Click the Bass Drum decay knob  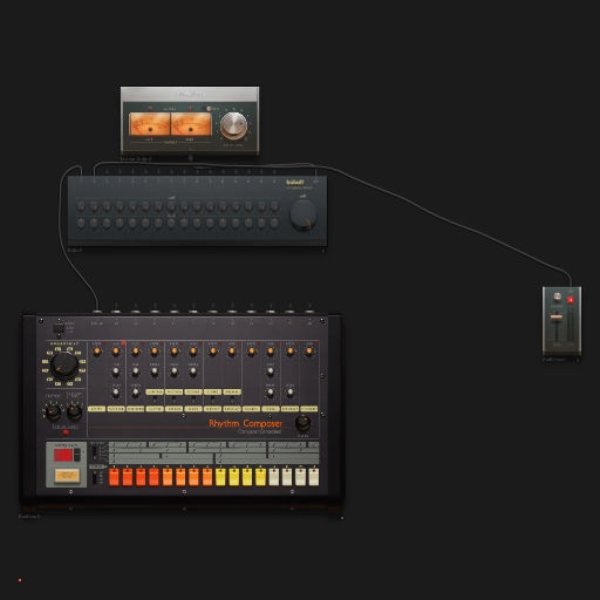pos(116,392)
